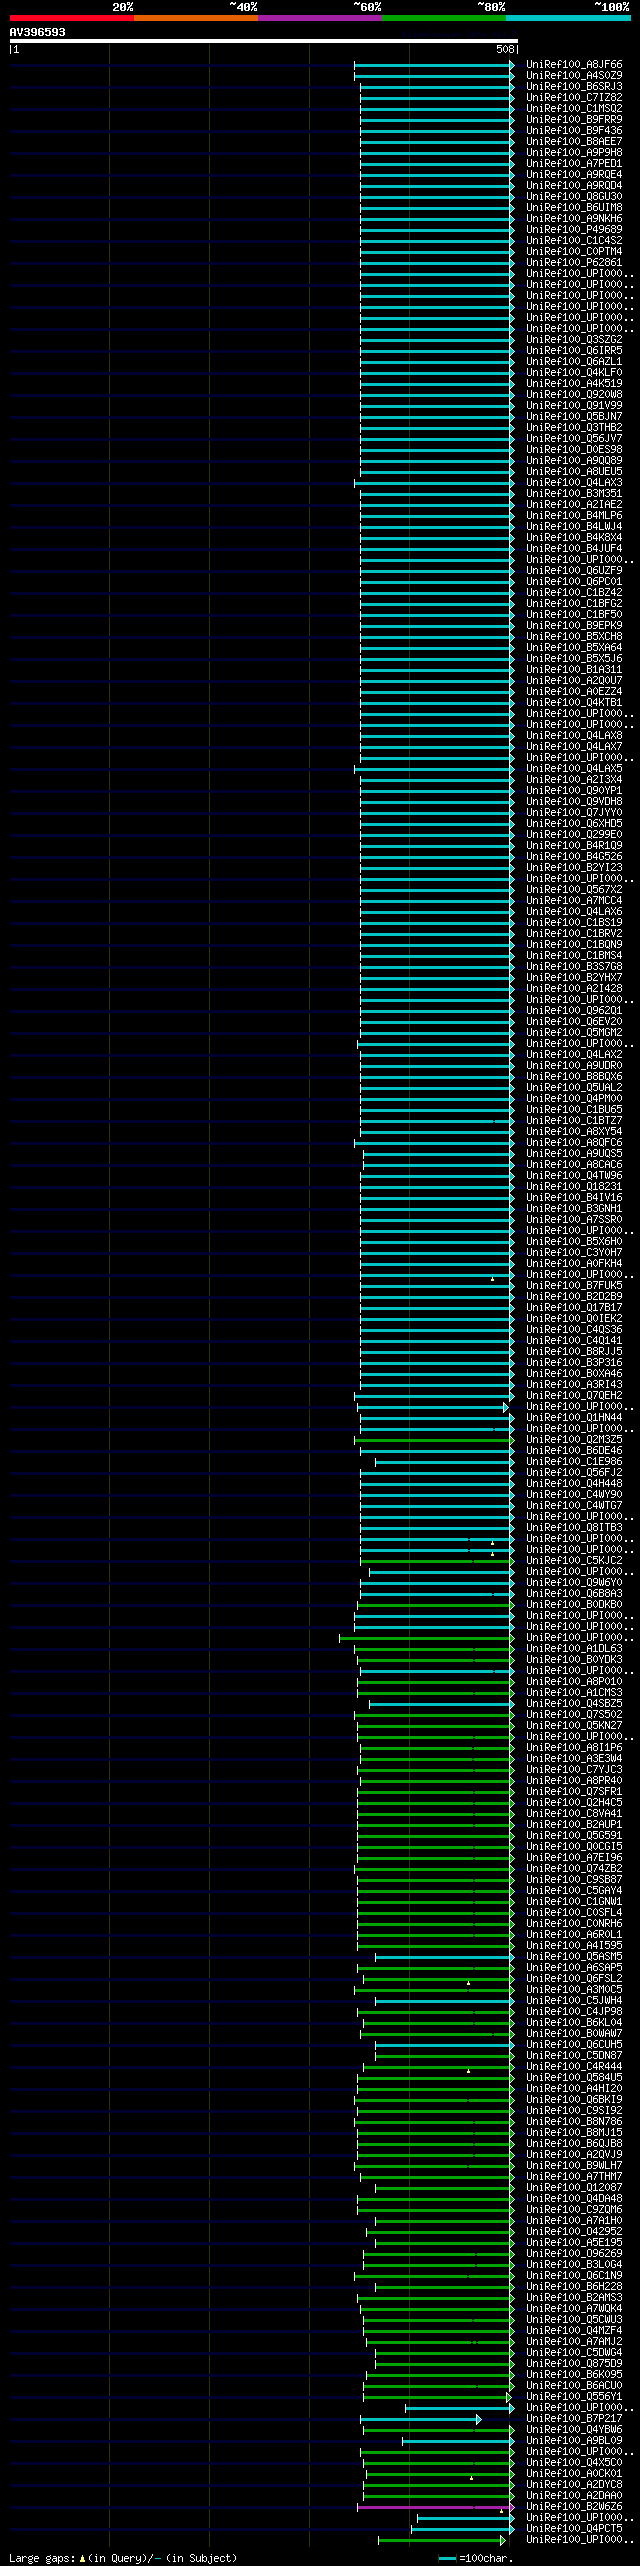Click the UniRef100_A7PED1 hit name
This screenshot has height=2566, width=640.
point(574,164)
